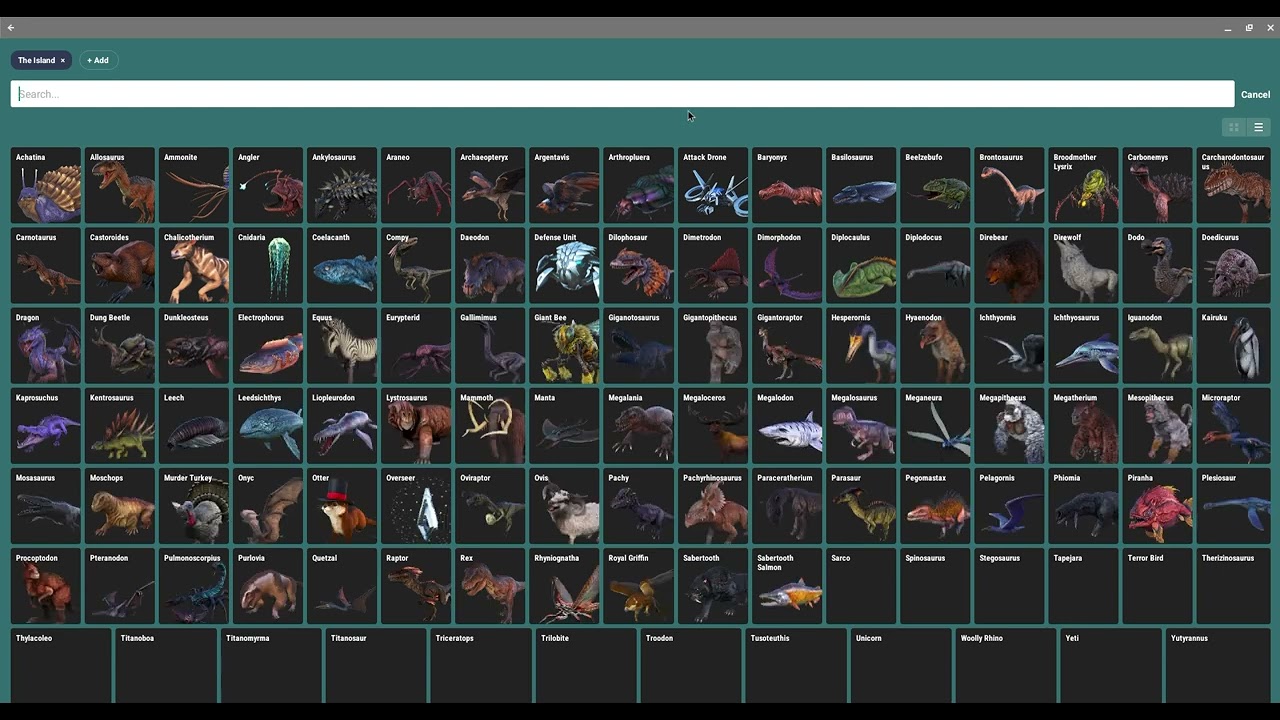Open the Otter with top hat card
Viewport: 1280px width, 720px height.
[x=342, y=505]
